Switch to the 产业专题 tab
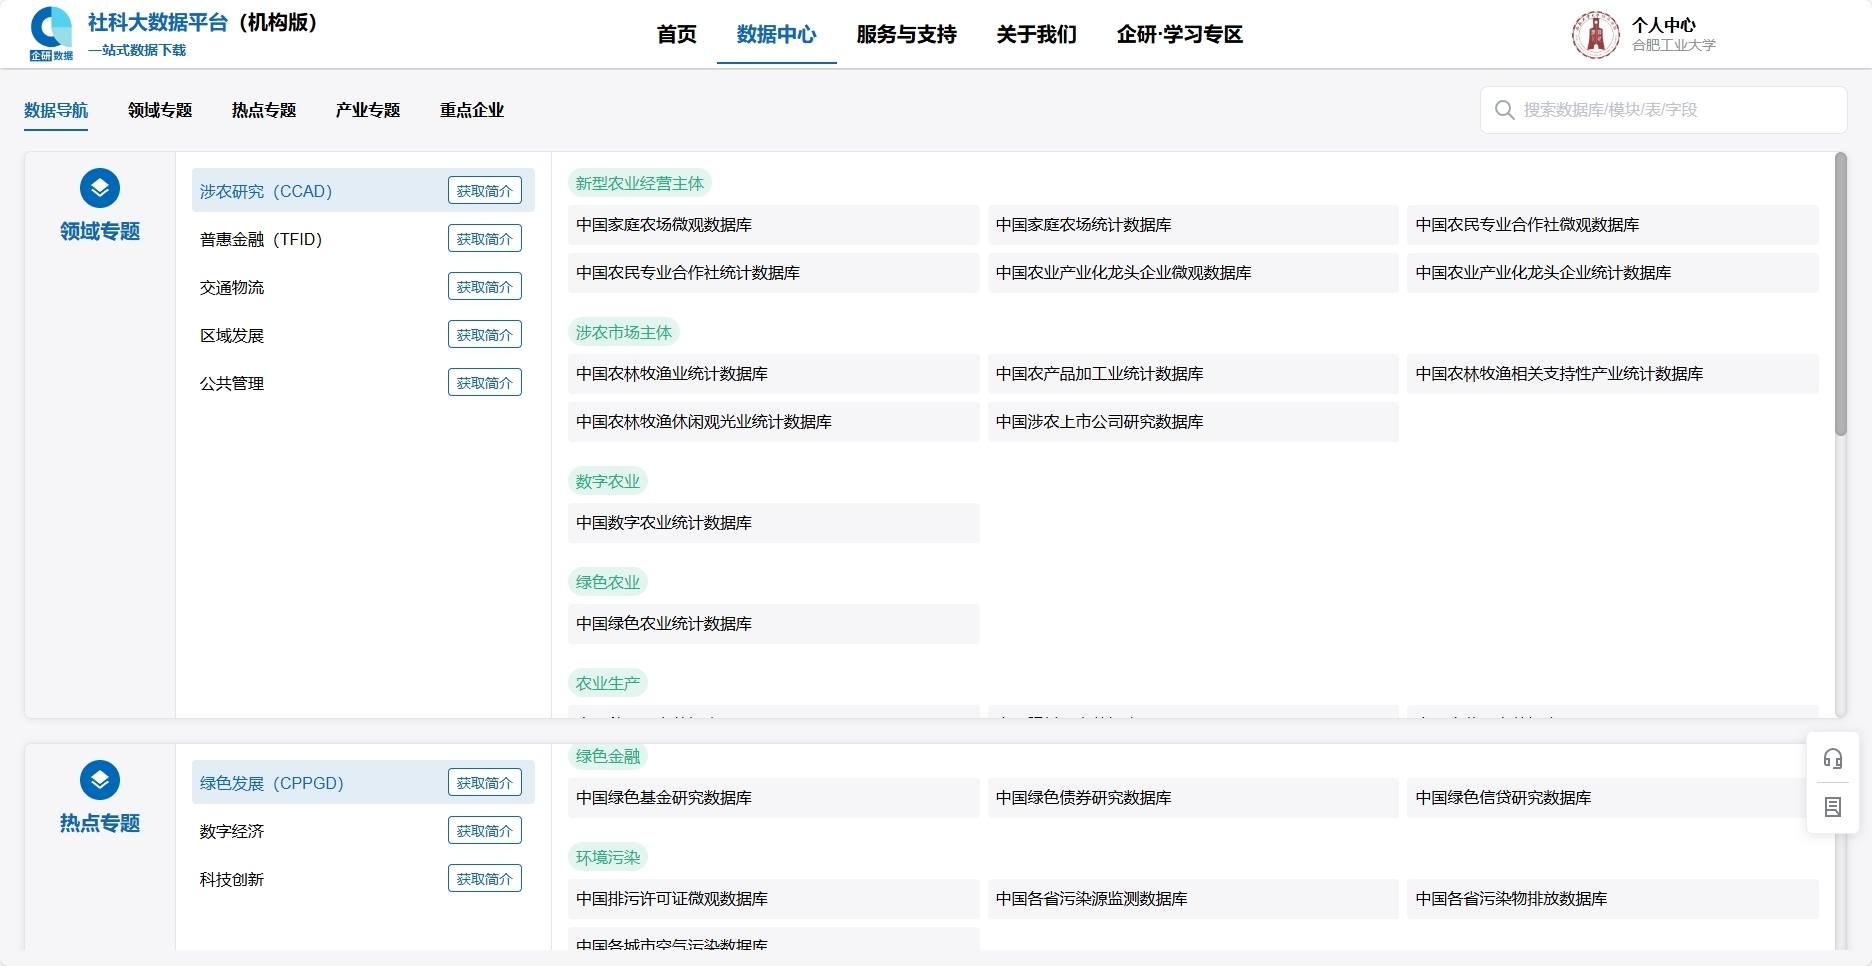 click(367, 110)
